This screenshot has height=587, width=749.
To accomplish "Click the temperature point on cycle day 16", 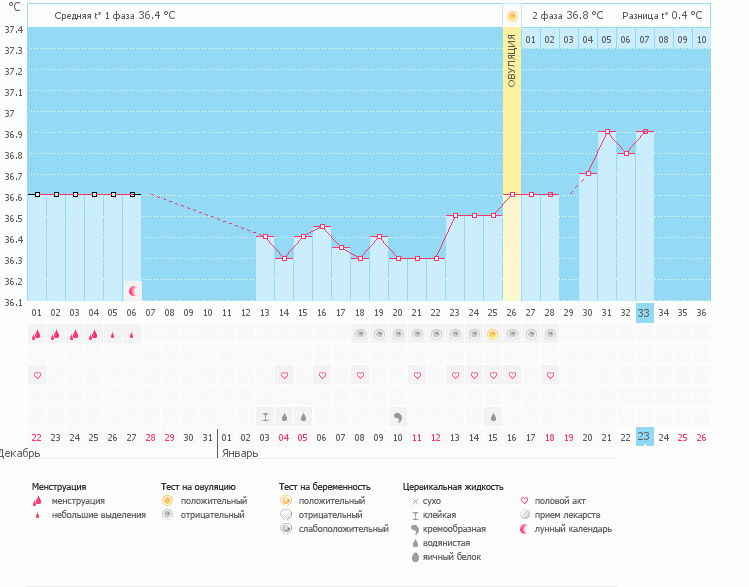I will (x=322, y=226).
